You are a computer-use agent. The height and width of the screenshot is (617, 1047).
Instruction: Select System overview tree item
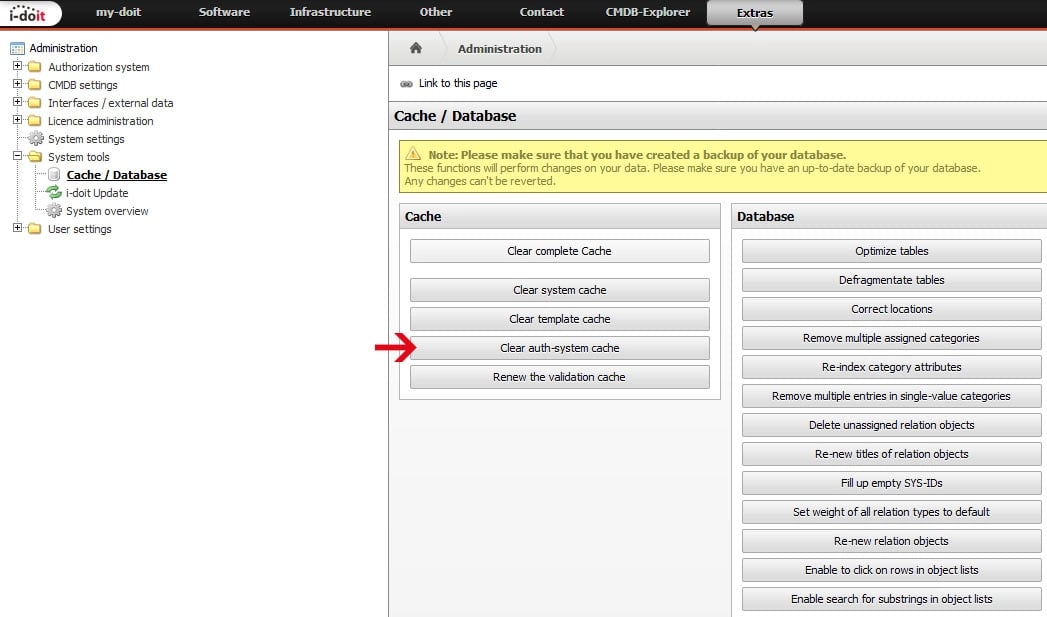coord(107,211)
